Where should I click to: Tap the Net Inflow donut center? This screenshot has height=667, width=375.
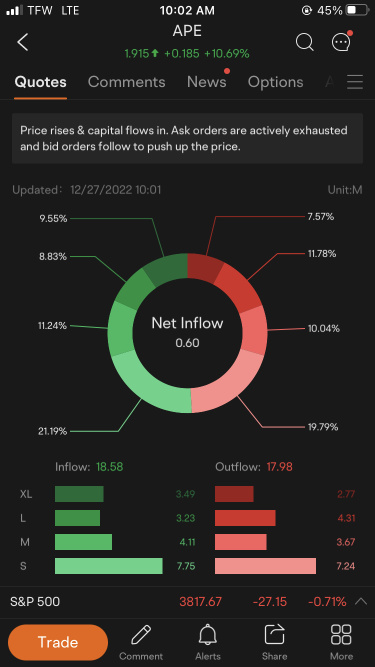188,333
